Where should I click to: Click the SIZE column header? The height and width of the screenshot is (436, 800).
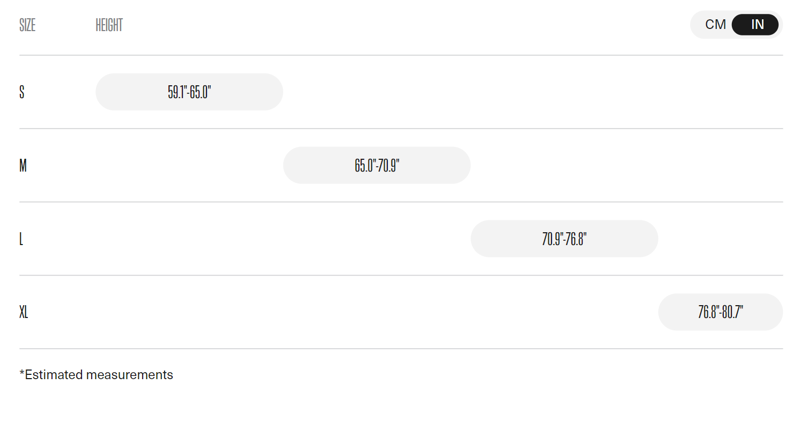(27, 25)
